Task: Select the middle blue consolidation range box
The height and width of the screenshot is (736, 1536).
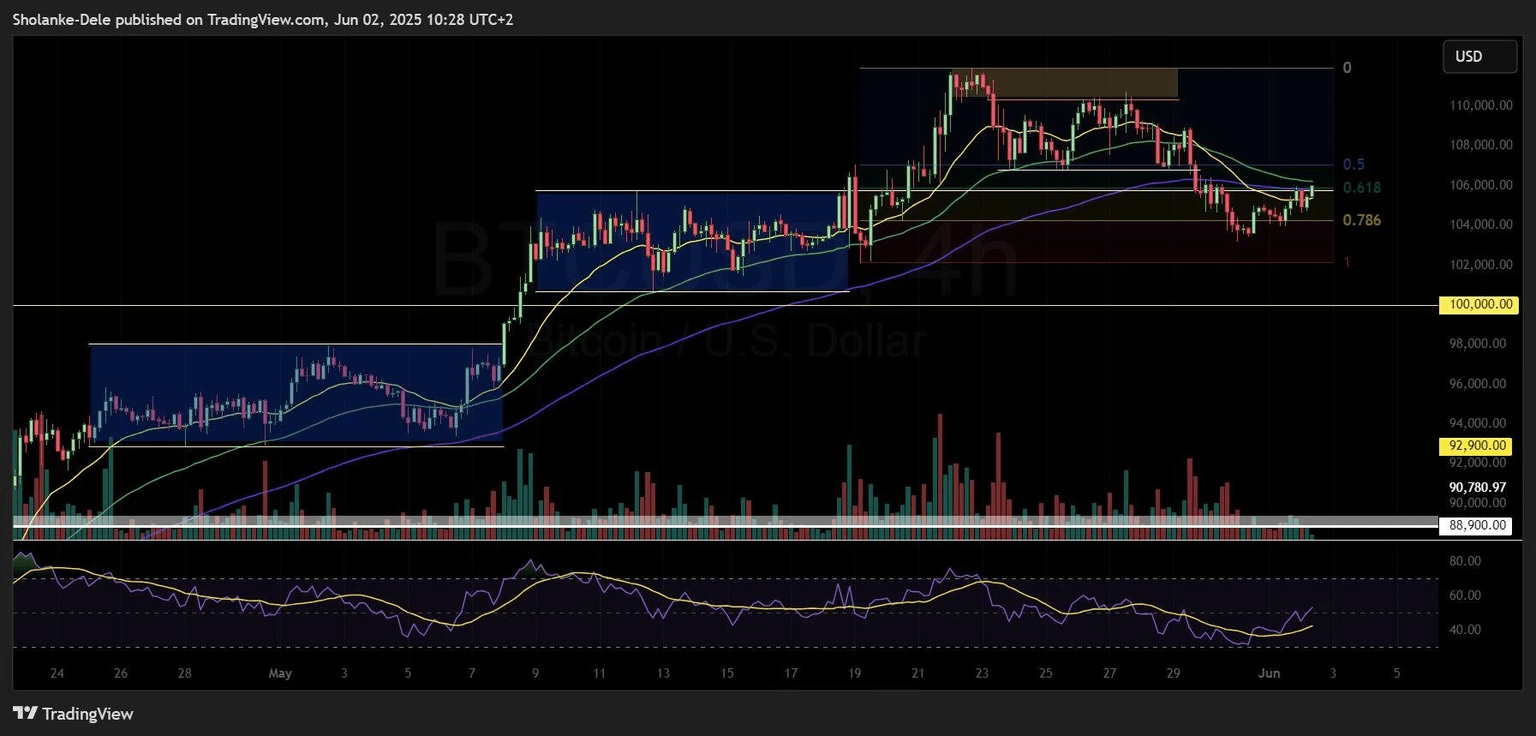Action: tap(691, 240)
